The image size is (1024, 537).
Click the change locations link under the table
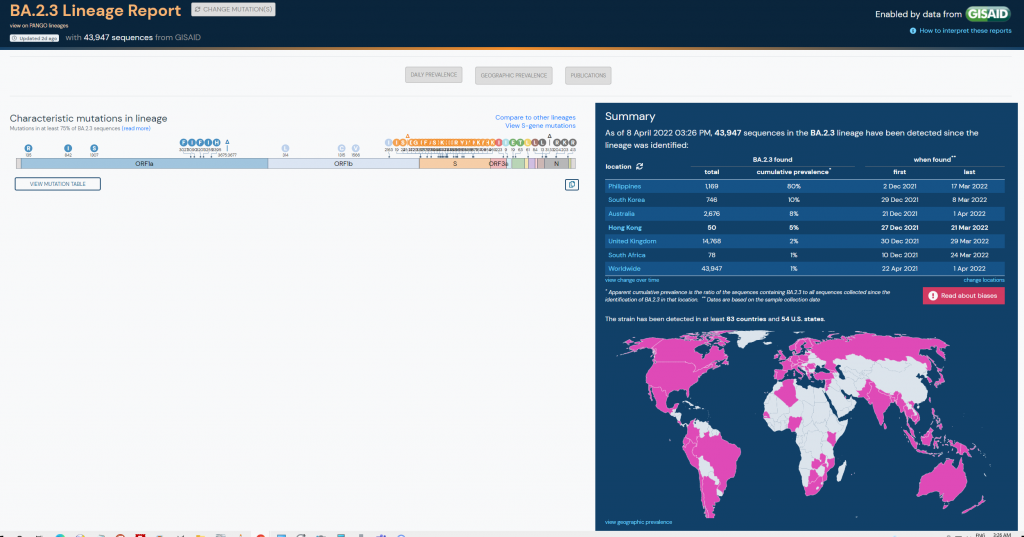click(x=983, y=280)
